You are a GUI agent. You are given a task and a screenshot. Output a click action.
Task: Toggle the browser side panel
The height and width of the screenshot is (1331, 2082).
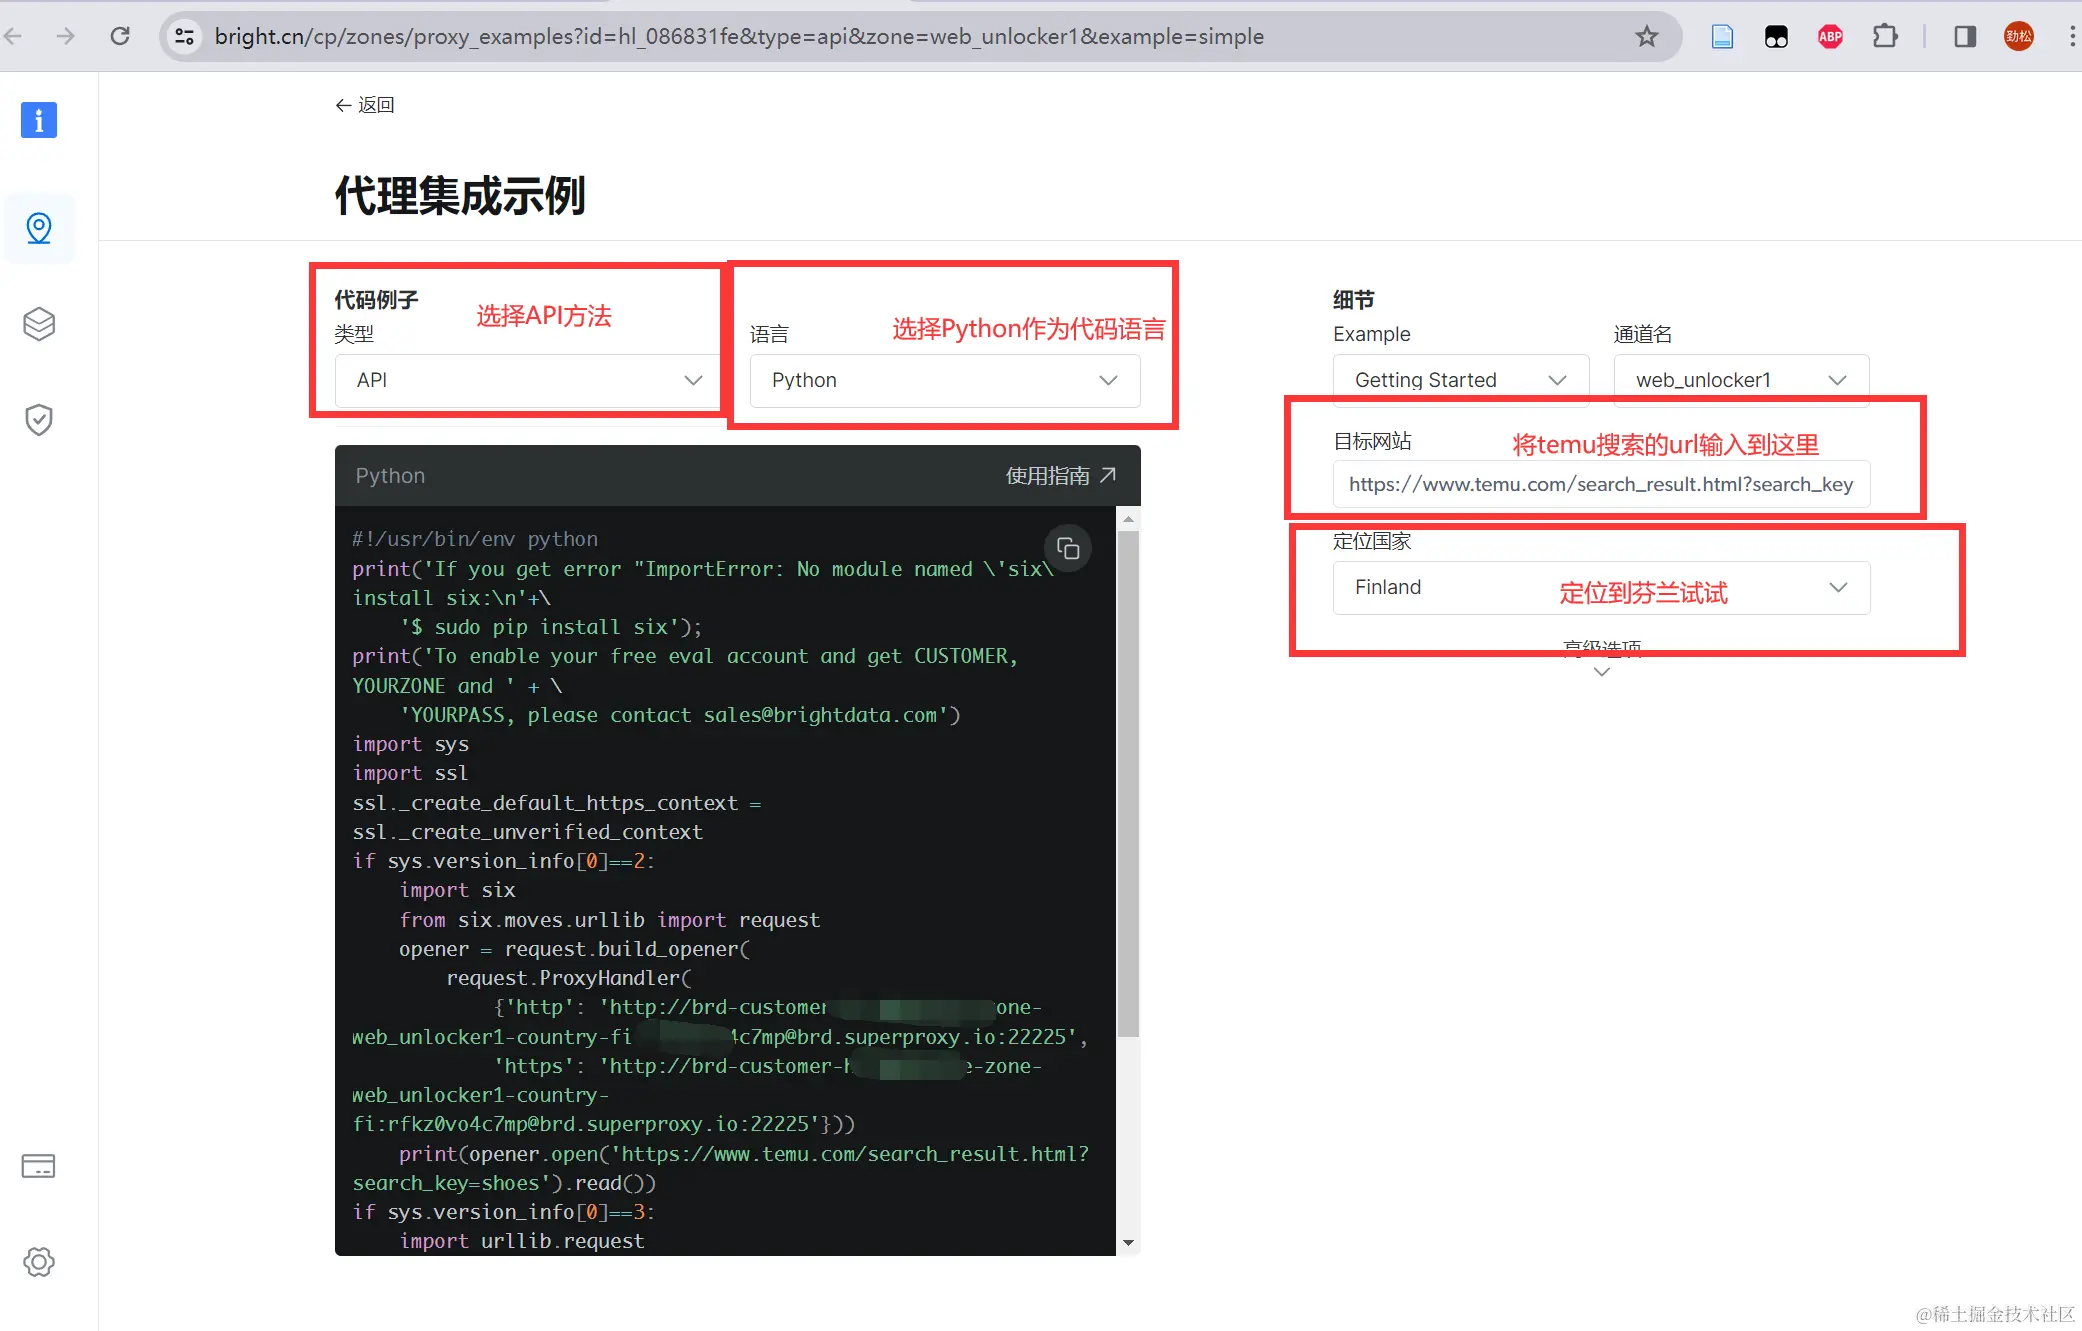(1964, 37)
